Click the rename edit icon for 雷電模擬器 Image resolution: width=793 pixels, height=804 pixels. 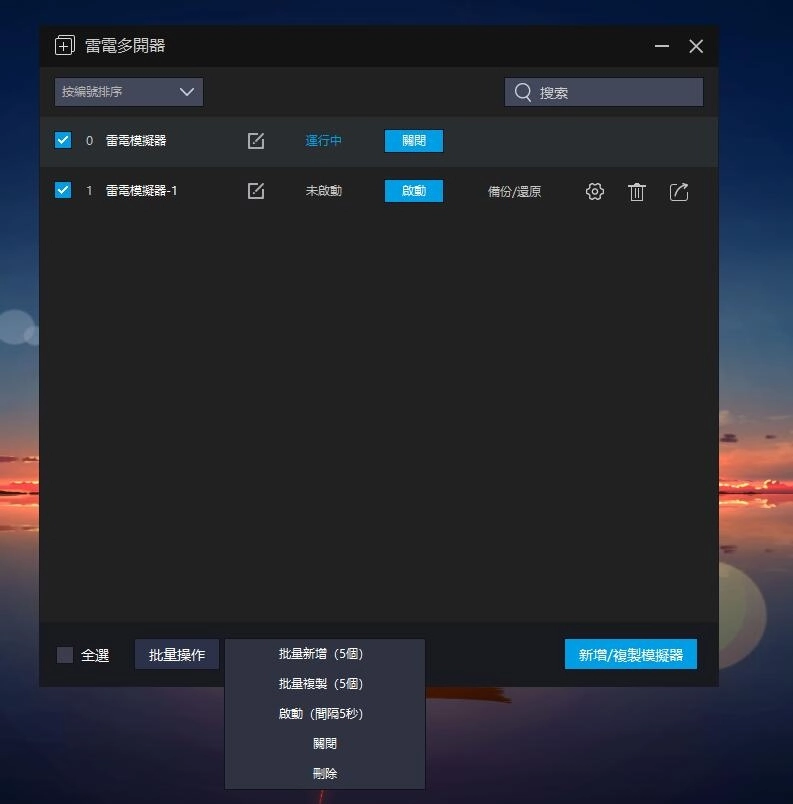(x=256, y=141)
